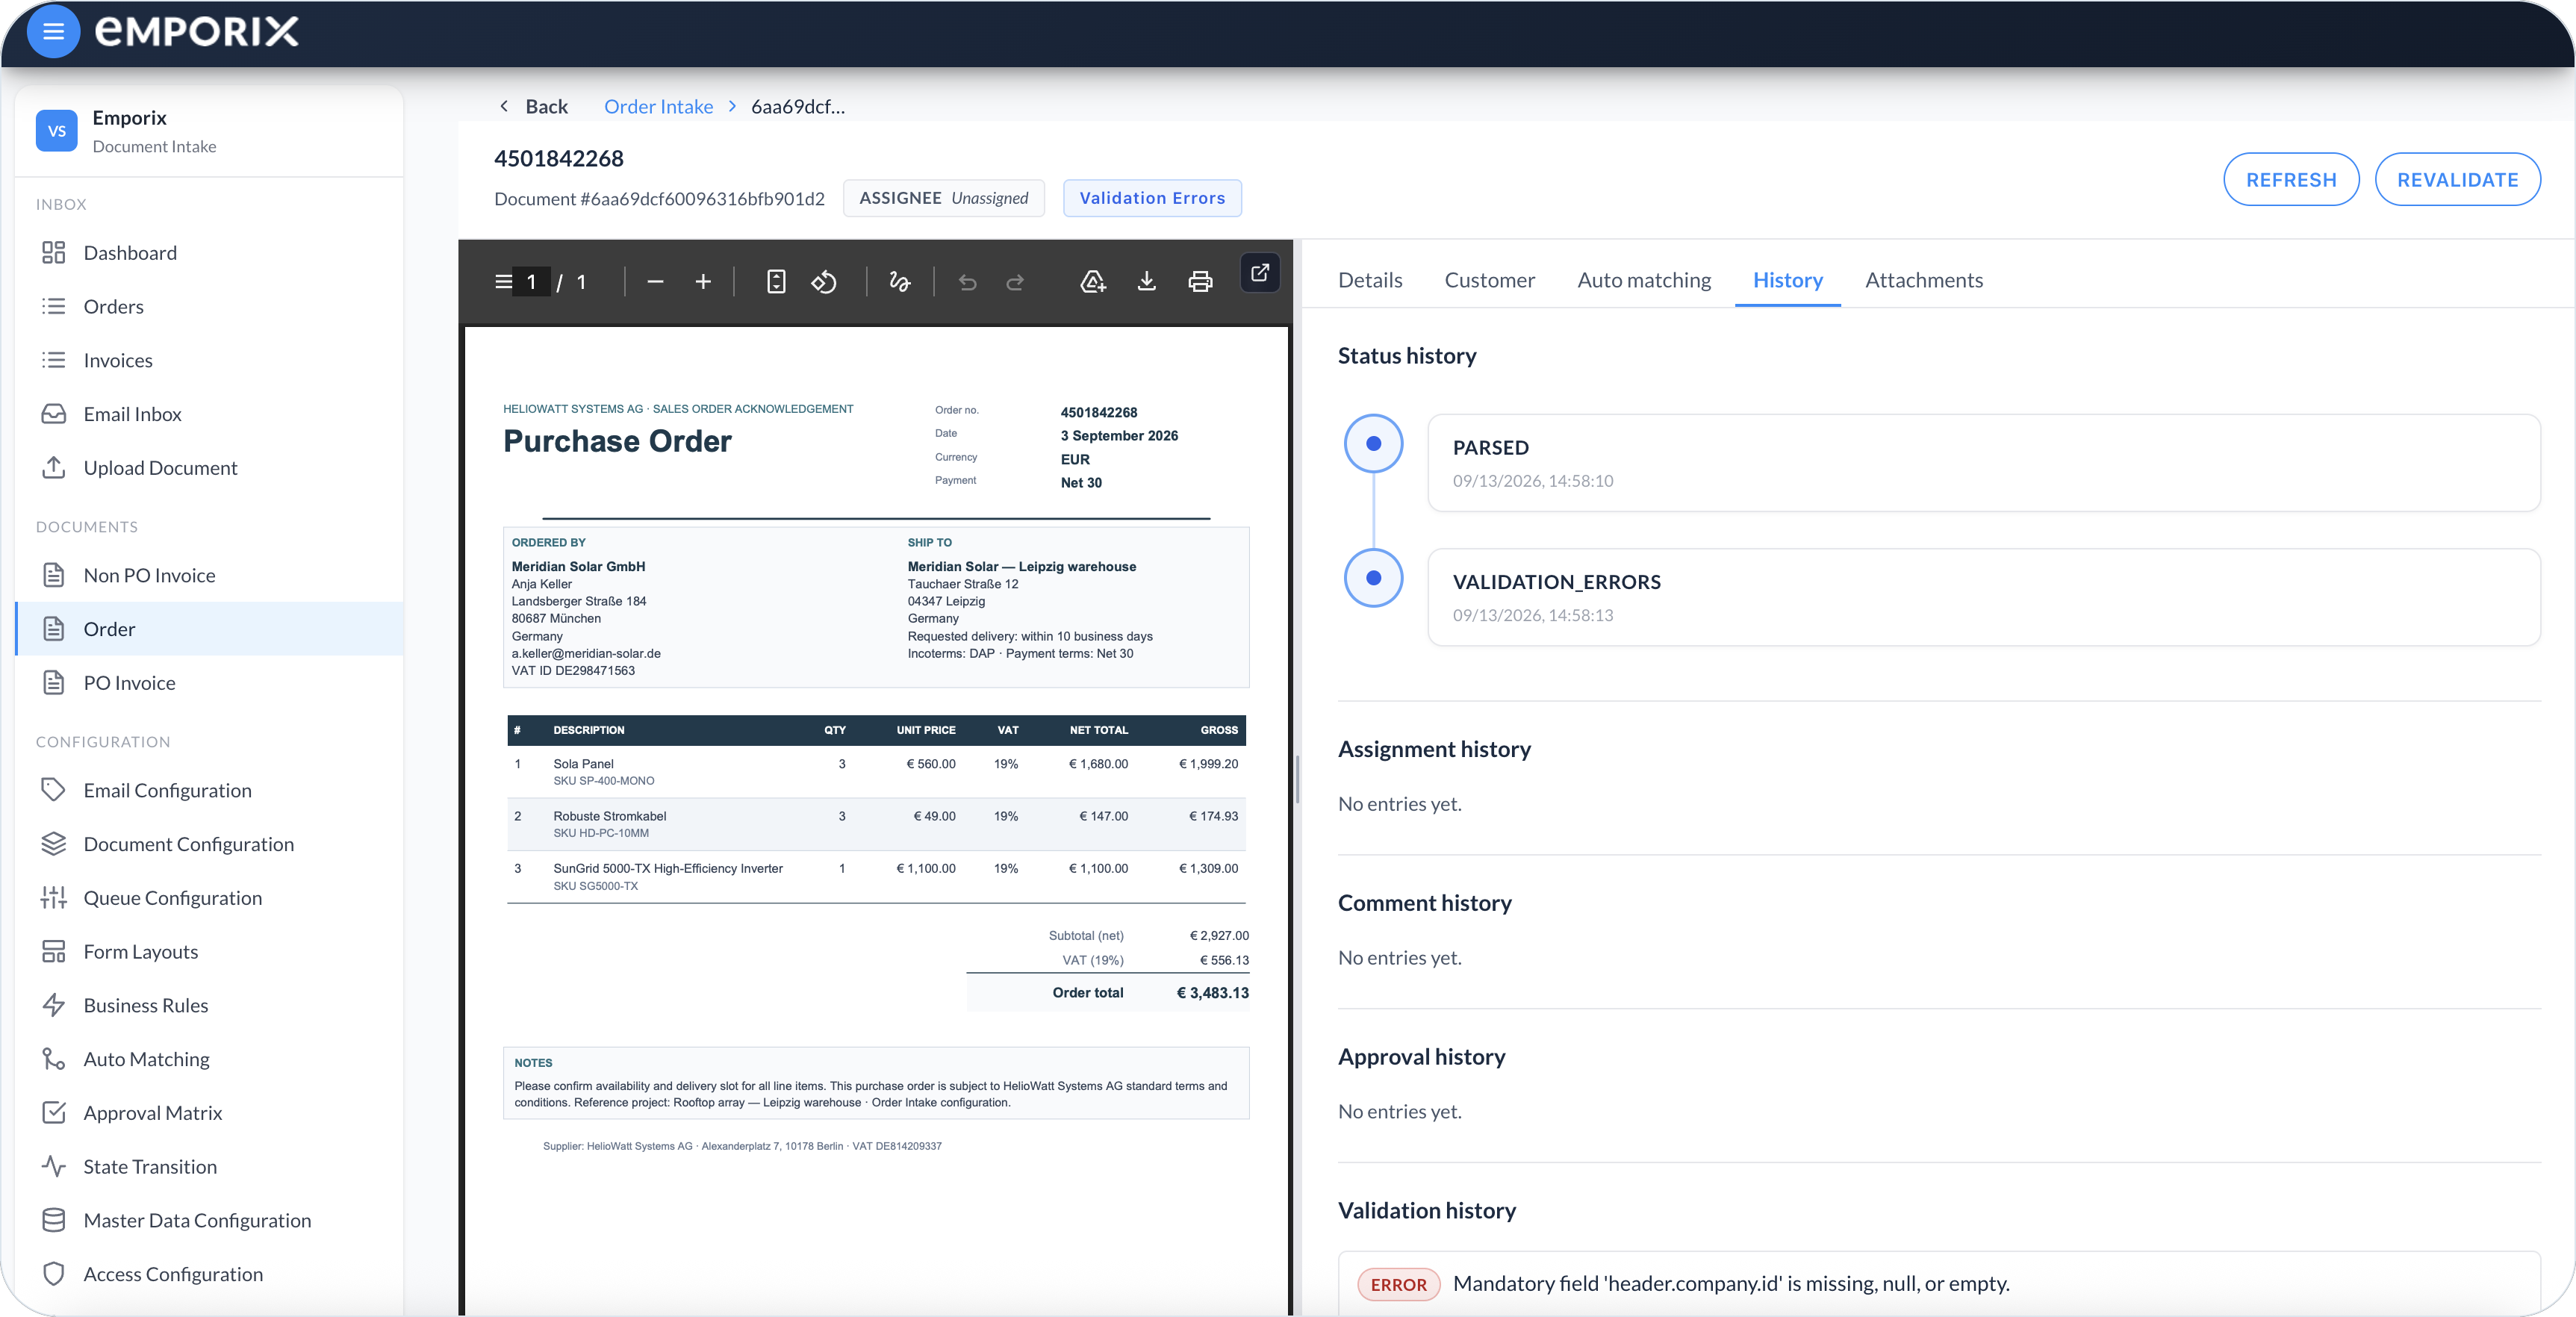The image size is (2576, 1317).
Task: Download the PDF document
Action: 1147,282
